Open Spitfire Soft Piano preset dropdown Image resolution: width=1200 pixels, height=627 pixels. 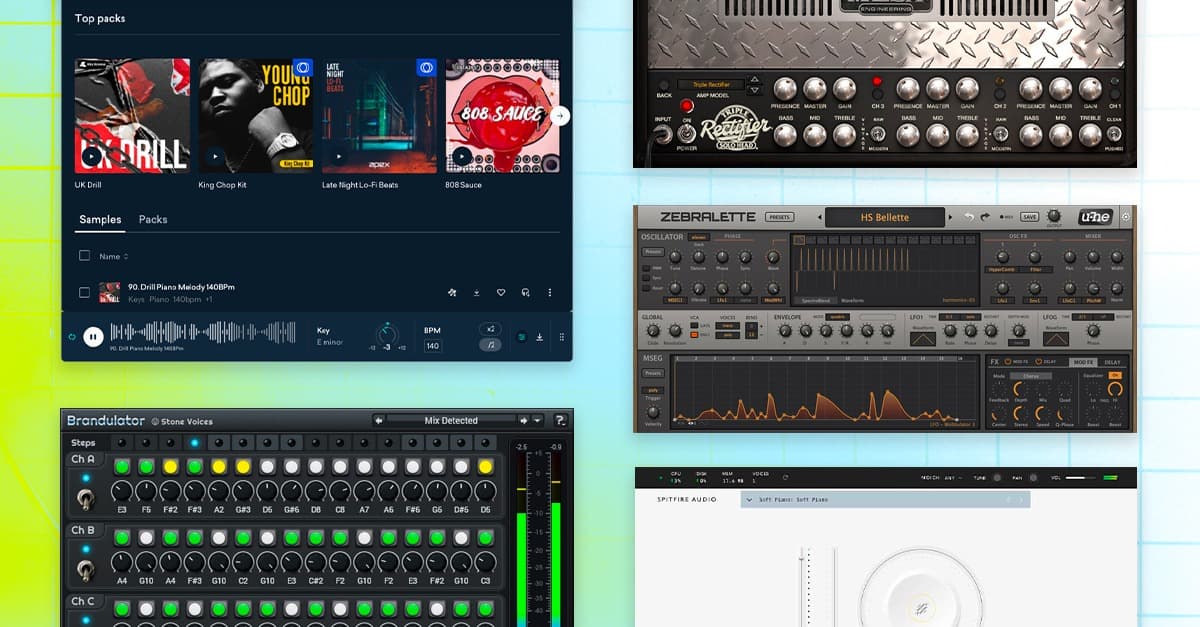click(x=885, y=499)
